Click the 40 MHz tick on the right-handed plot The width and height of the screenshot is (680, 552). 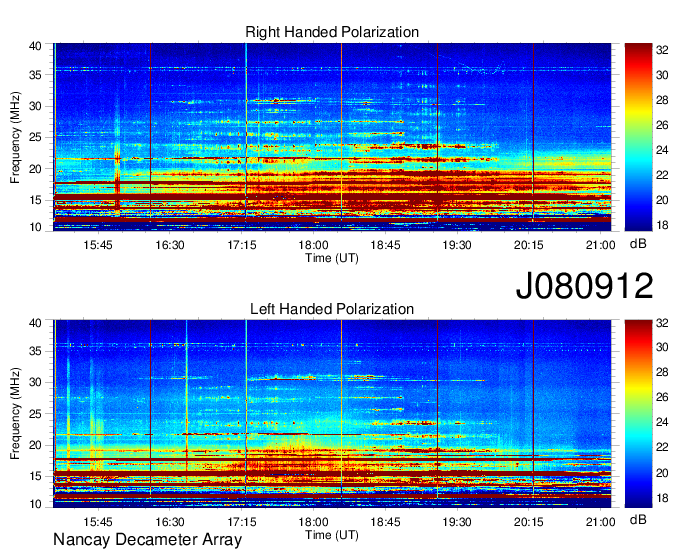(x=35, y=46)
